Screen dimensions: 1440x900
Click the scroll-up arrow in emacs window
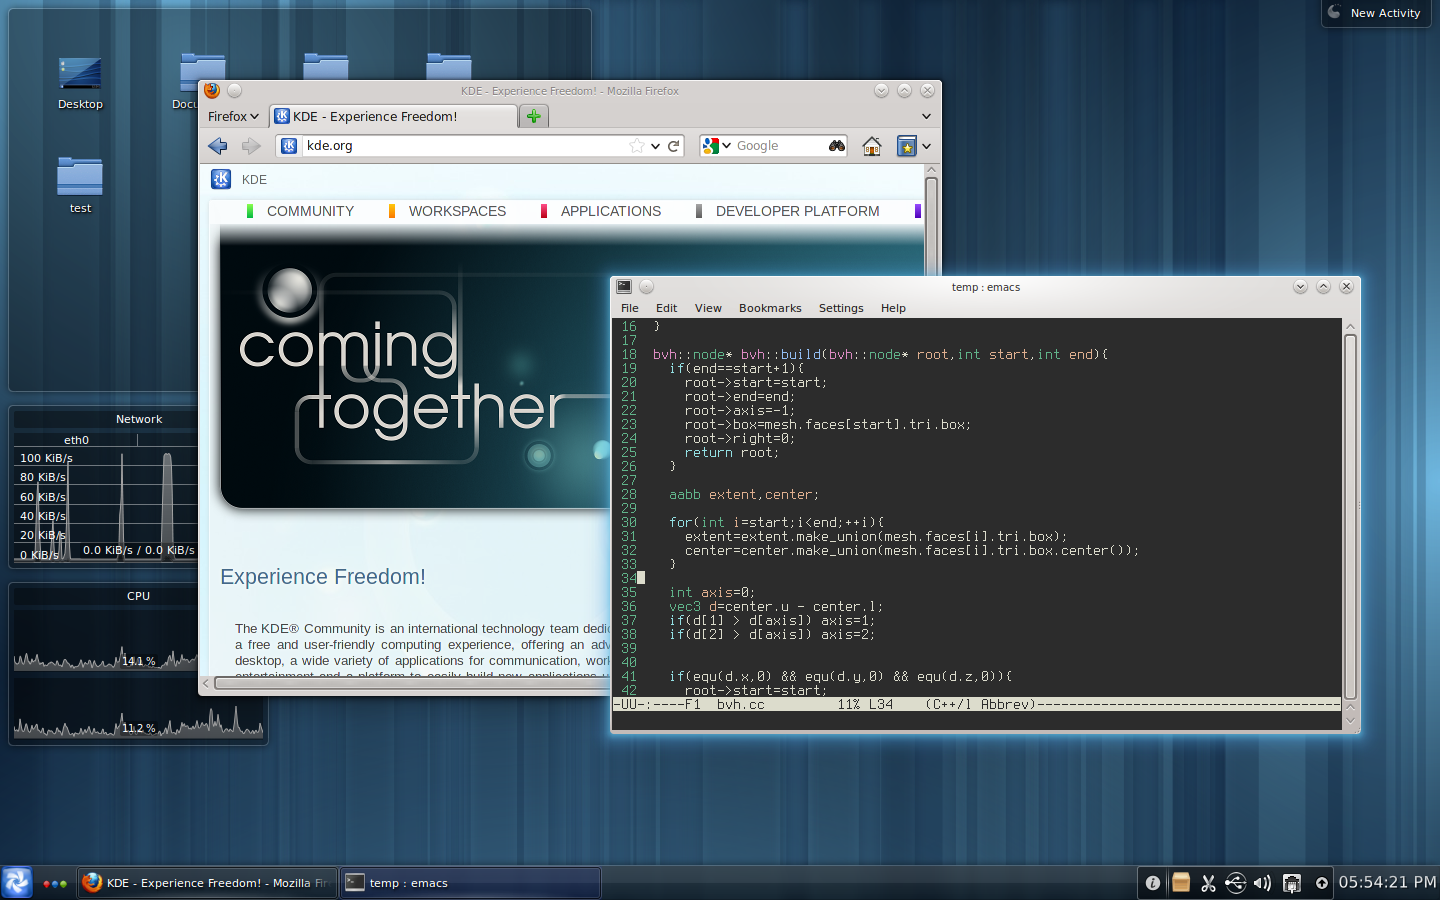pyautogui.click(x=1350, y=326)
